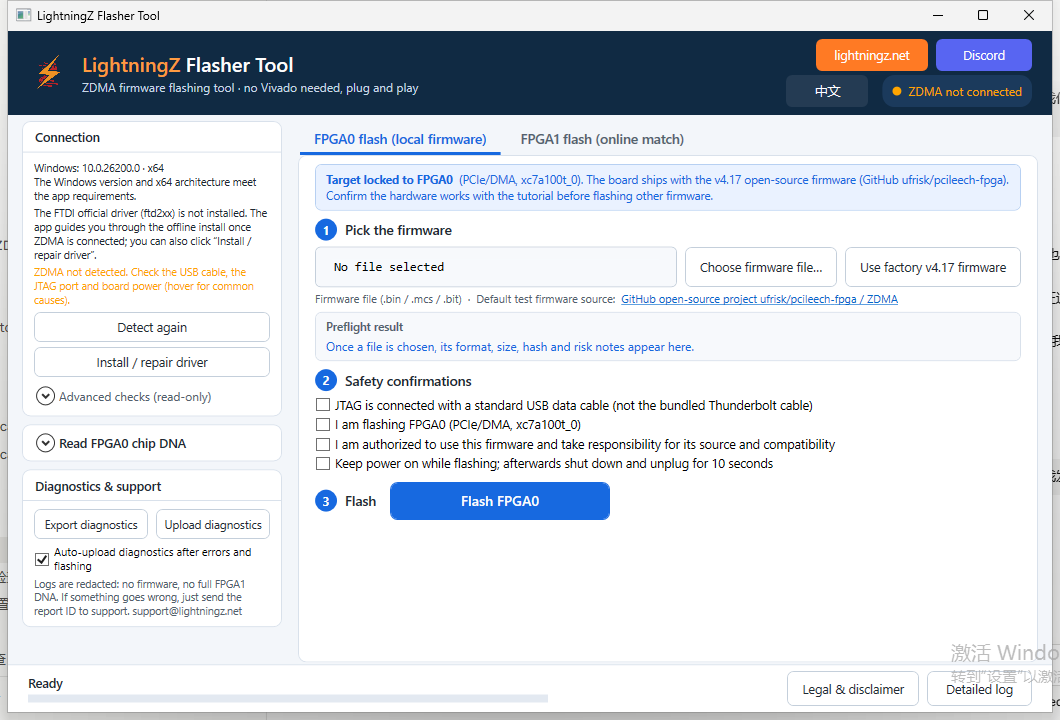Click Use factory v4.17 firmware
The width and height of the screenshot is (1060, 720).
click(x=932, y=267)
